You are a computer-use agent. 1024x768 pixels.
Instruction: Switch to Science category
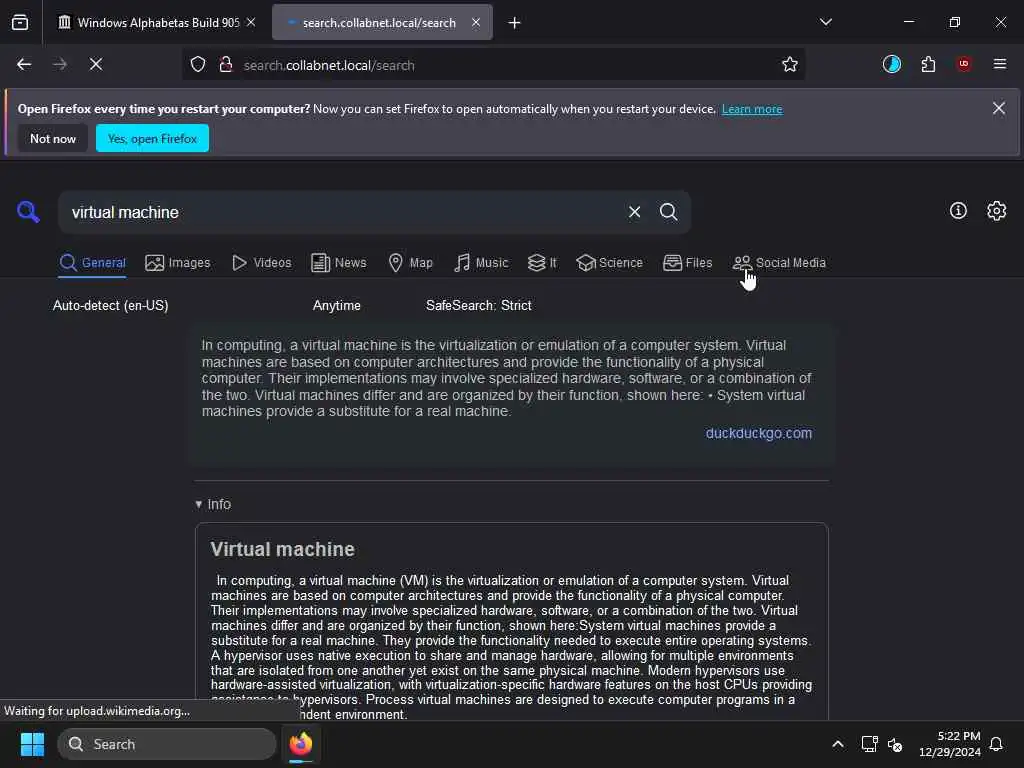click(610, 263)
